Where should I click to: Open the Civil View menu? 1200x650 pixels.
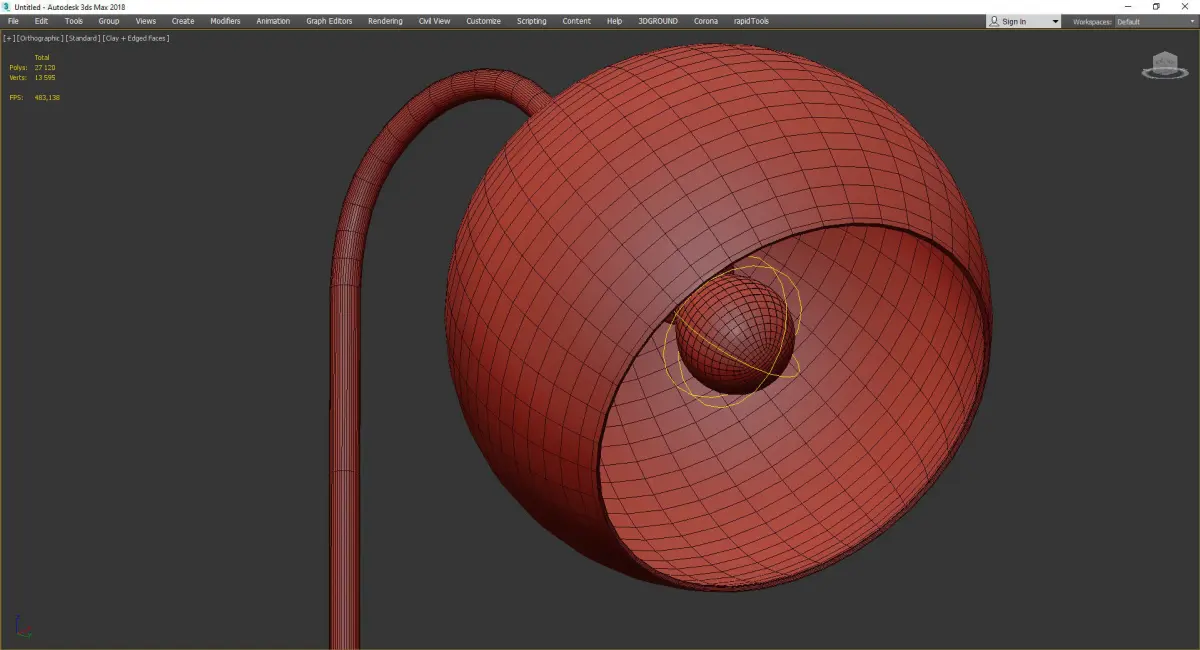click(x=434, y=21)
